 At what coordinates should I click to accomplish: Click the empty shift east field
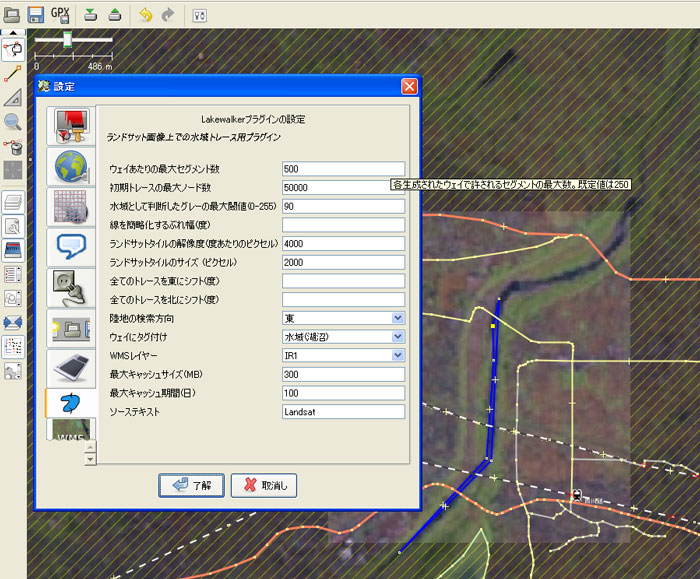[x=343, y=281]
